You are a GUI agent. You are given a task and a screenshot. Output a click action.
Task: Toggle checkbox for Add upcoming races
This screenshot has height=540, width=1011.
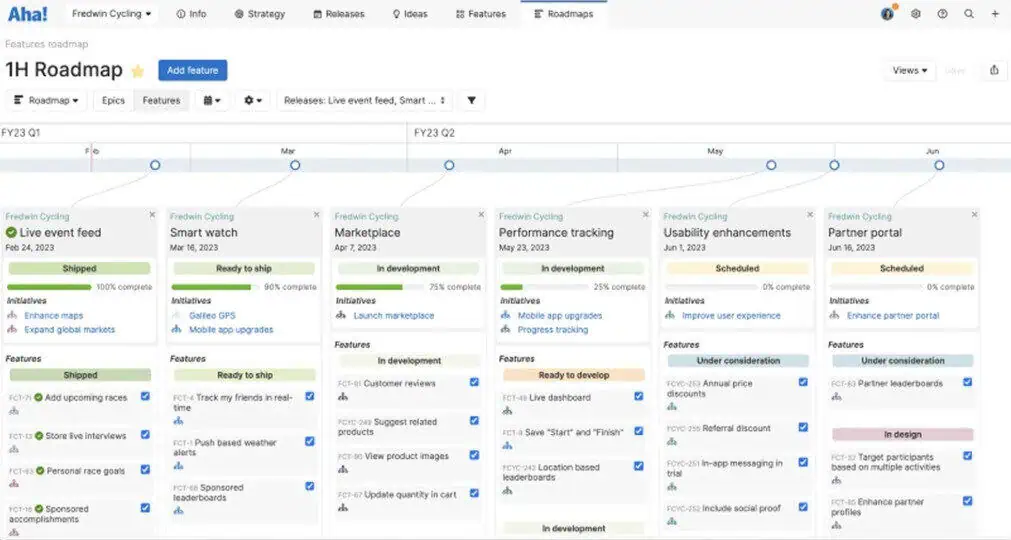(x=145, y=396)
